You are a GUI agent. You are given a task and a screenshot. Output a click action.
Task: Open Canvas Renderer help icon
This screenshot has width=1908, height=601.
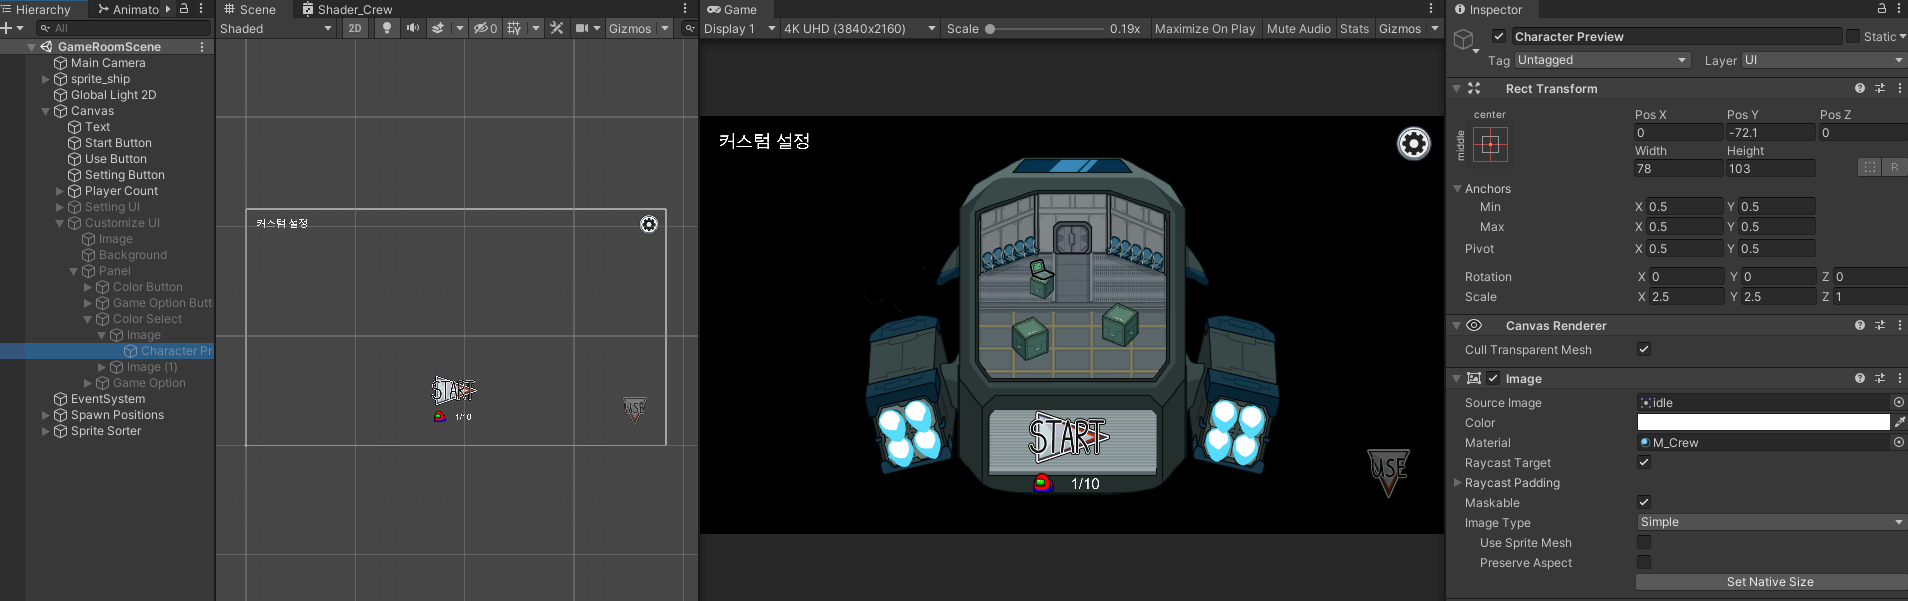click(x=1860, y=325)
